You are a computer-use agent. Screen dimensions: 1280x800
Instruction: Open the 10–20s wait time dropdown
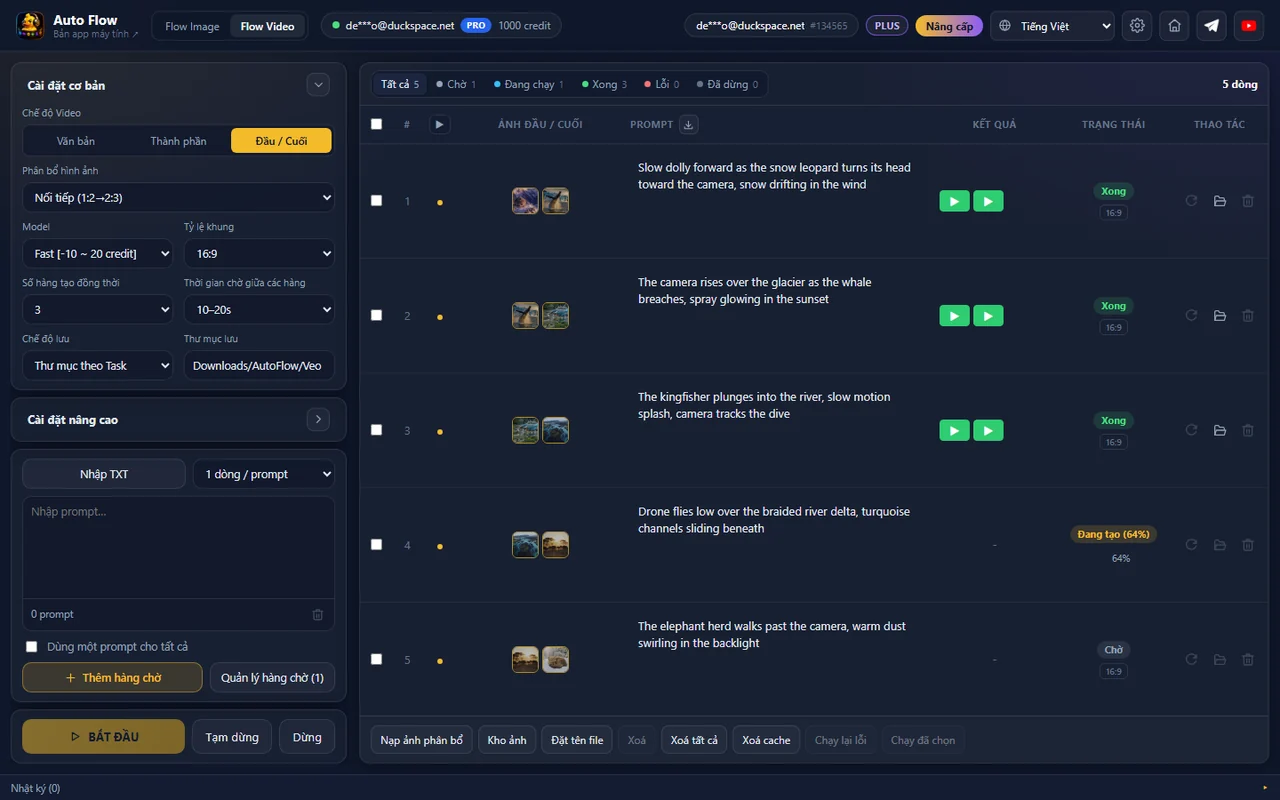(259, 310)
